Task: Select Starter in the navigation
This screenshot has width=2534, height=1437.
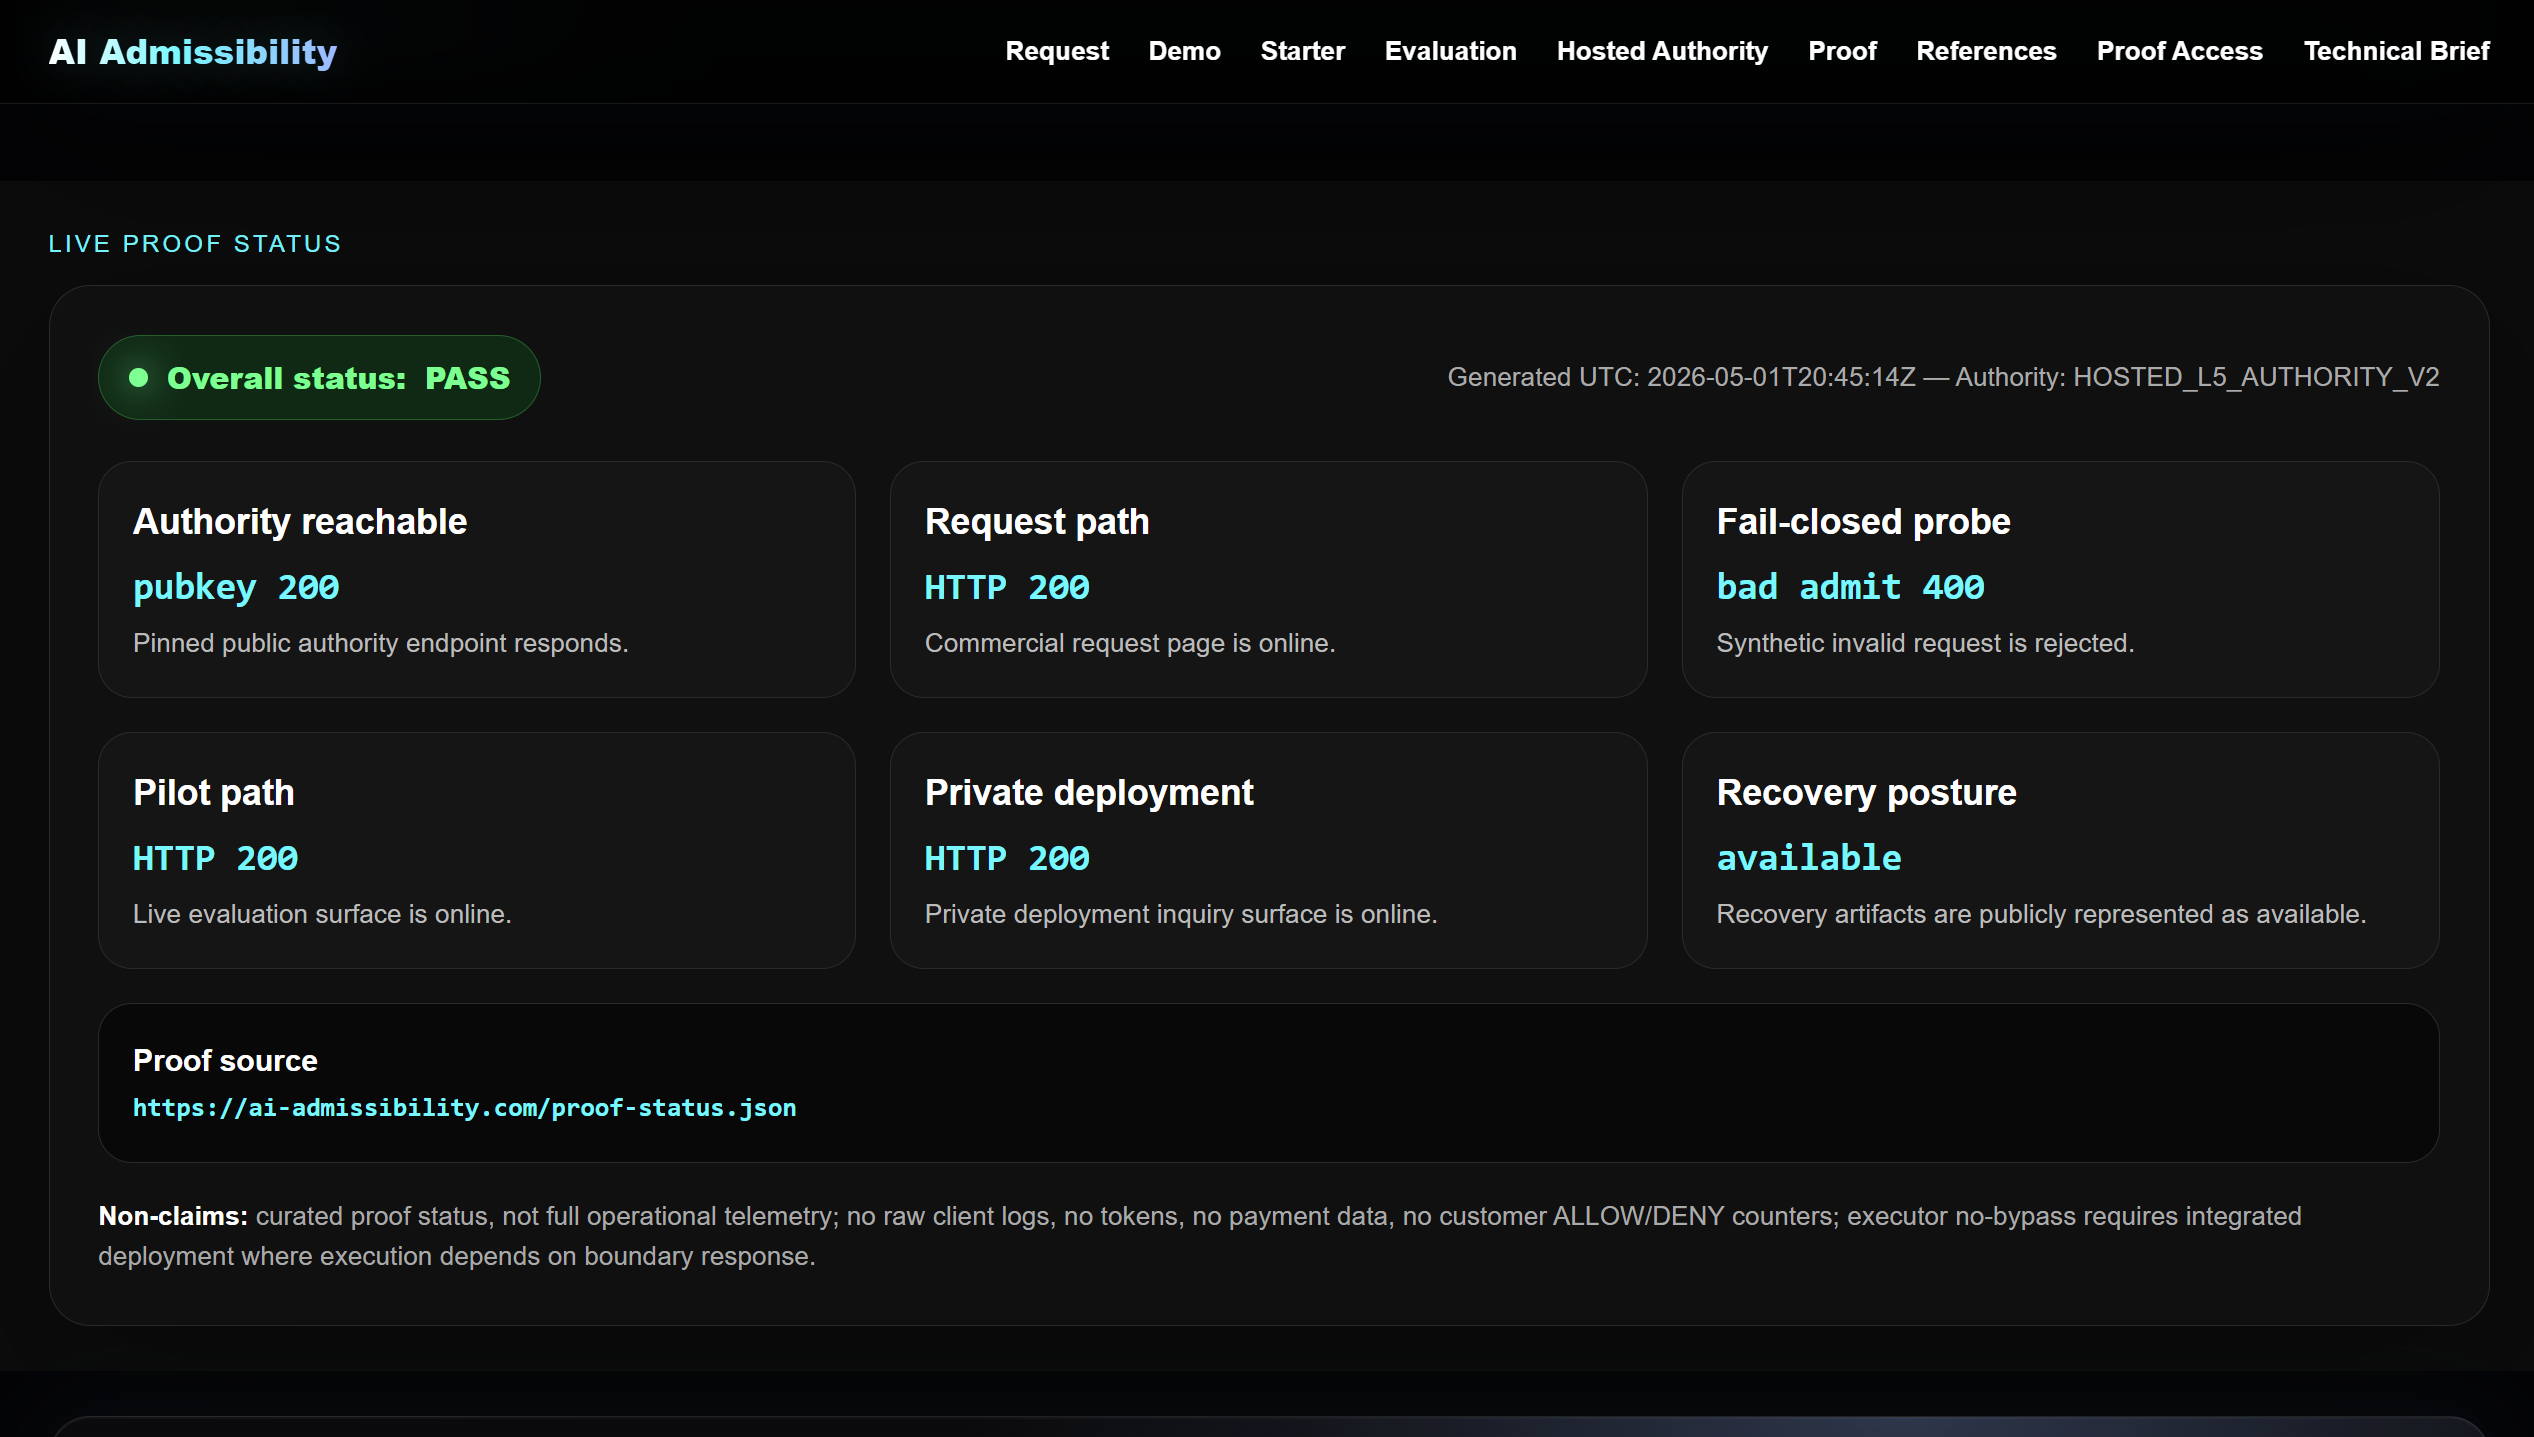Action: (x=1302, y=51)
